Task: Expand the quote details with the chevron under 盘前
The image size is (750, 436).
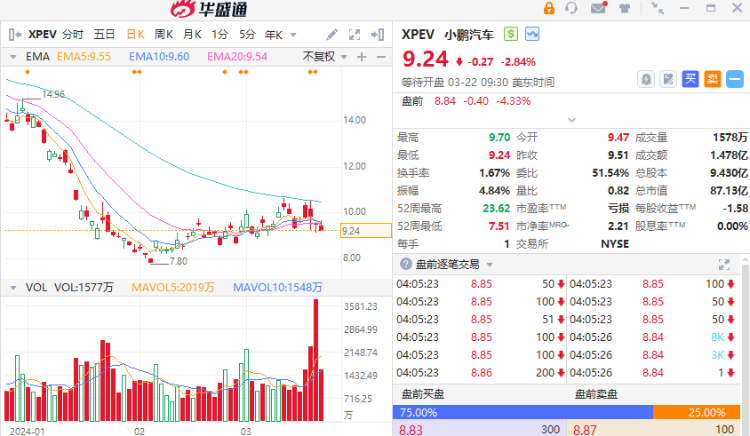Action: coord(572,120)
